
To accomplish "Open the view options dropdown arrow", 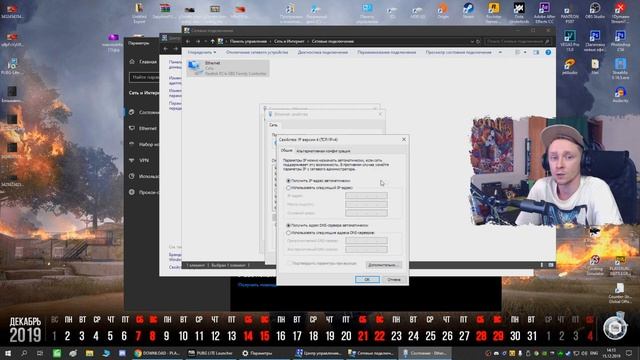I will pos(525,52).
